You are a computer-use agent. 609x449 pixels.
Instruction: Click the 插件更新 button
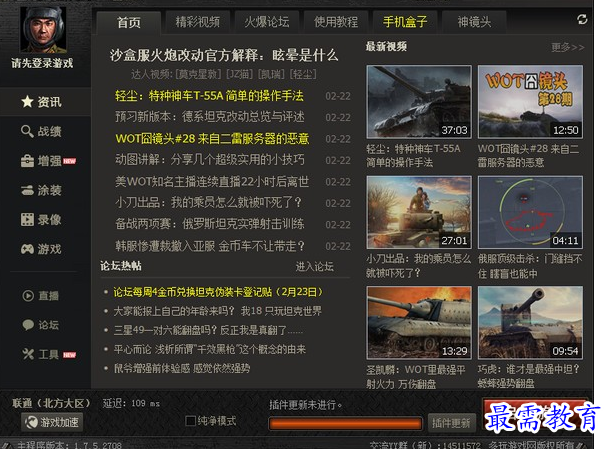coord(451,423)
